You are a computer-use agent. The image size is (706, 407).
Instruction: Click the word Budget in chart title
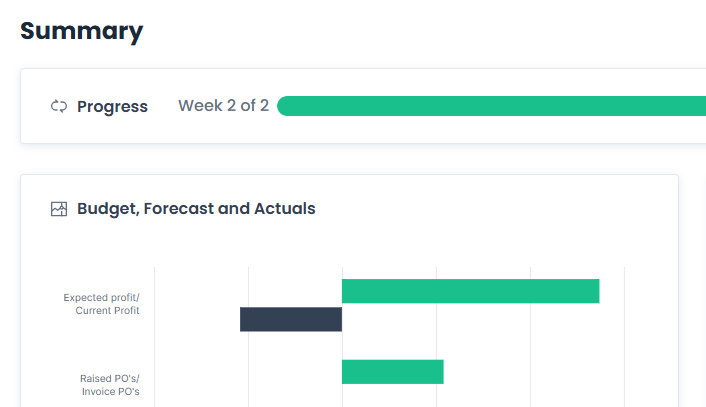pyautogui.click(x=106, y=209)
